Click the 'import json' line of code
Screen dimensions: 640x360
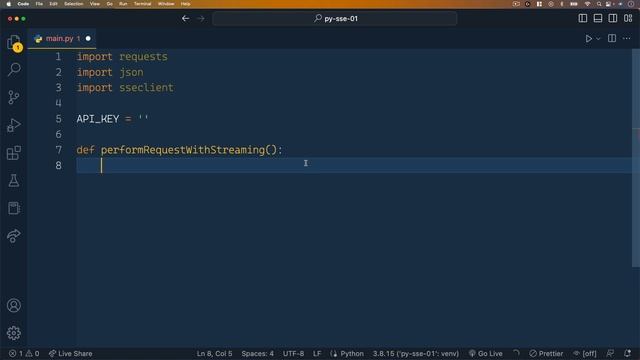110,72
